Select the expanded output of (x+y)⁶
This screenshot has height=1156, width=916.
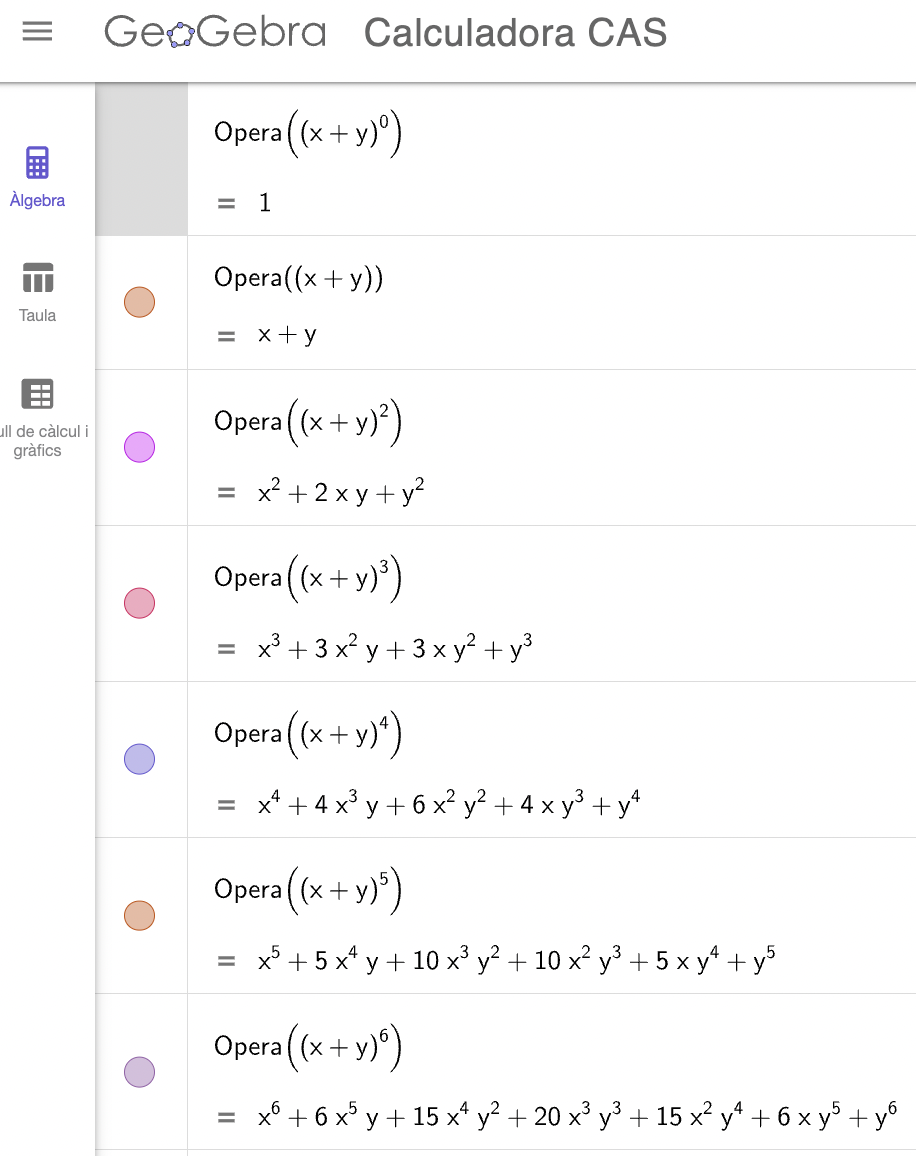click(x=577, y=1115)
